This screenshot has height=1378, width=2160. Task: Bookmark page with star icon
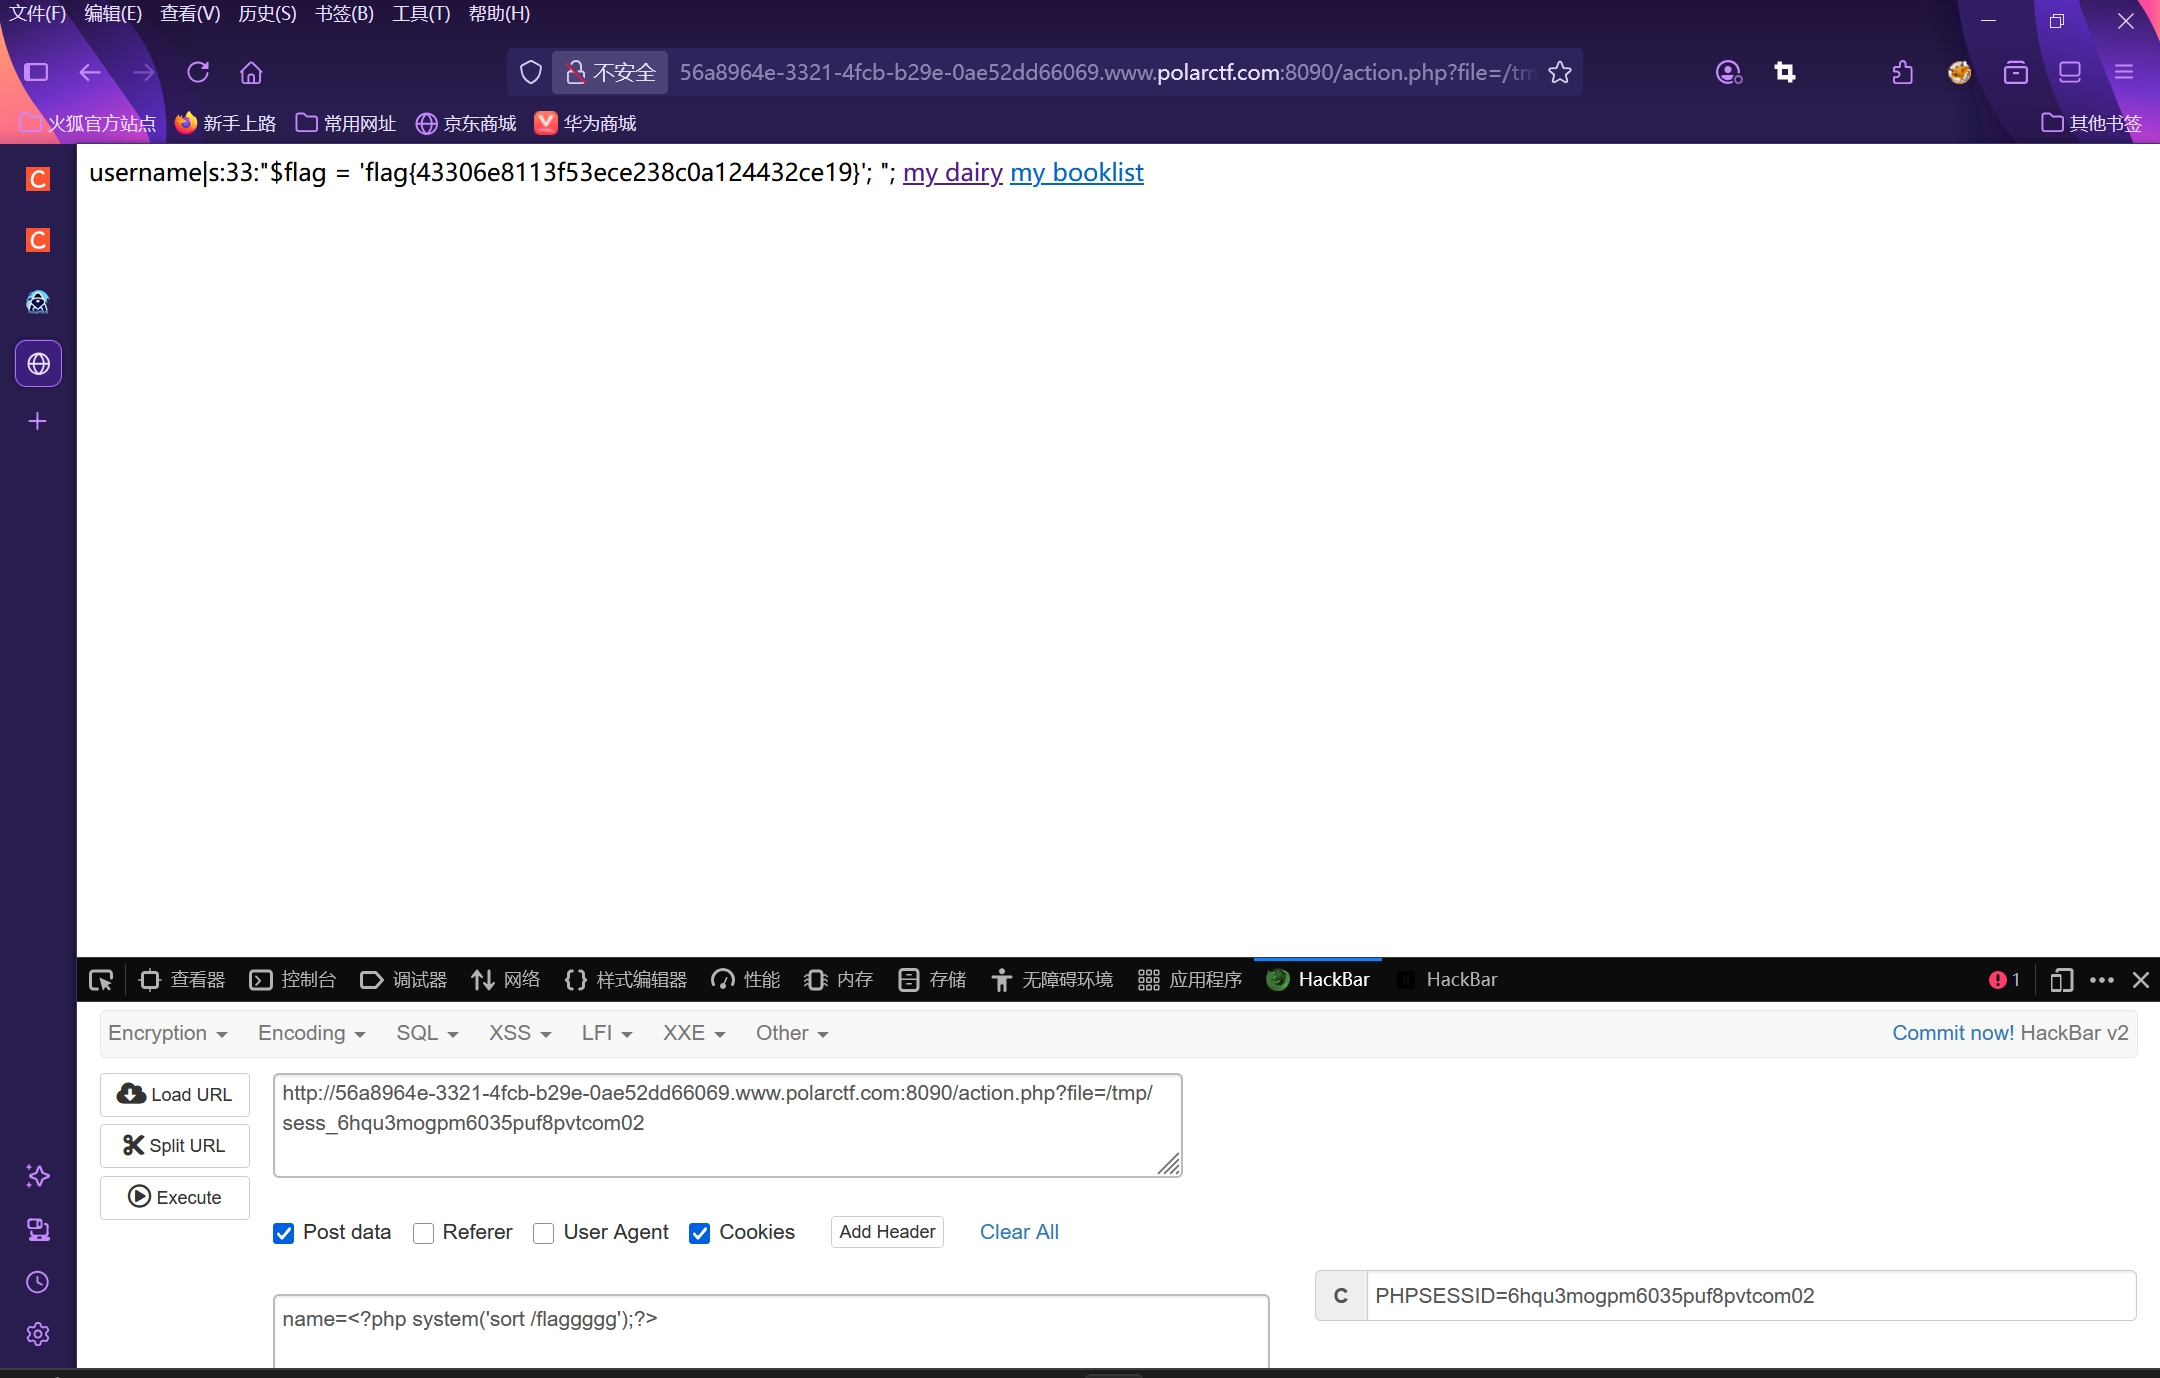coord(1560,72)
